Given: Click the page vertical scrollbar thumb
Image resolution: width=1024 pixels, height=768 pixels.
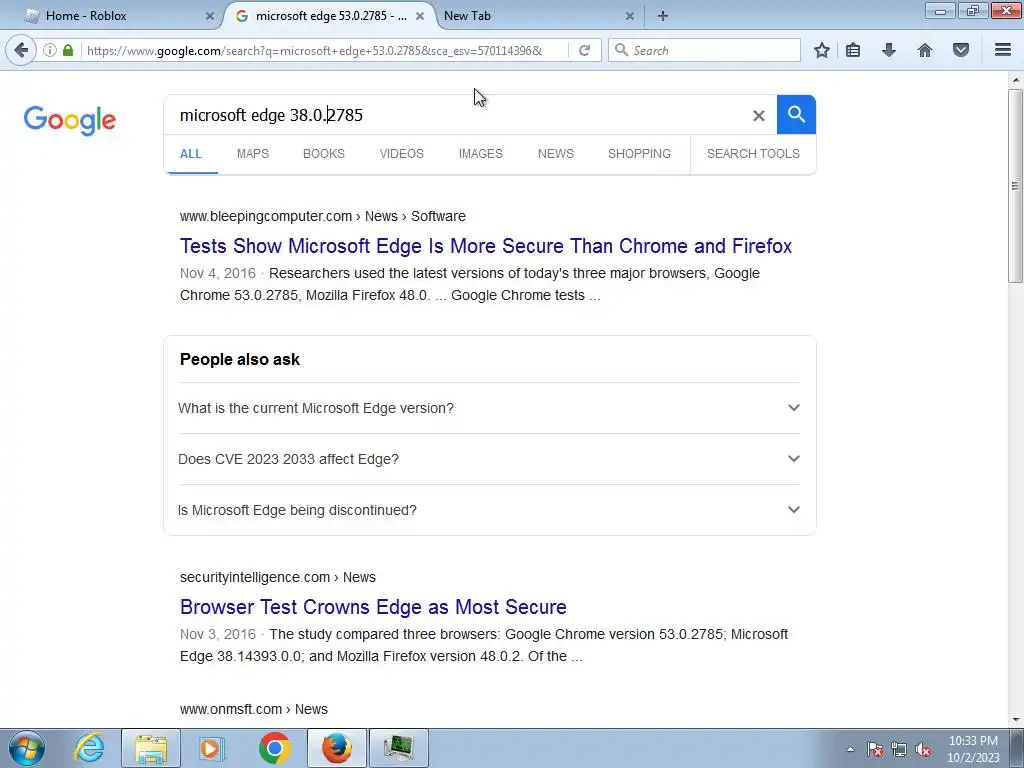Looking at the screenshot, I should (x=1015, y=186).
